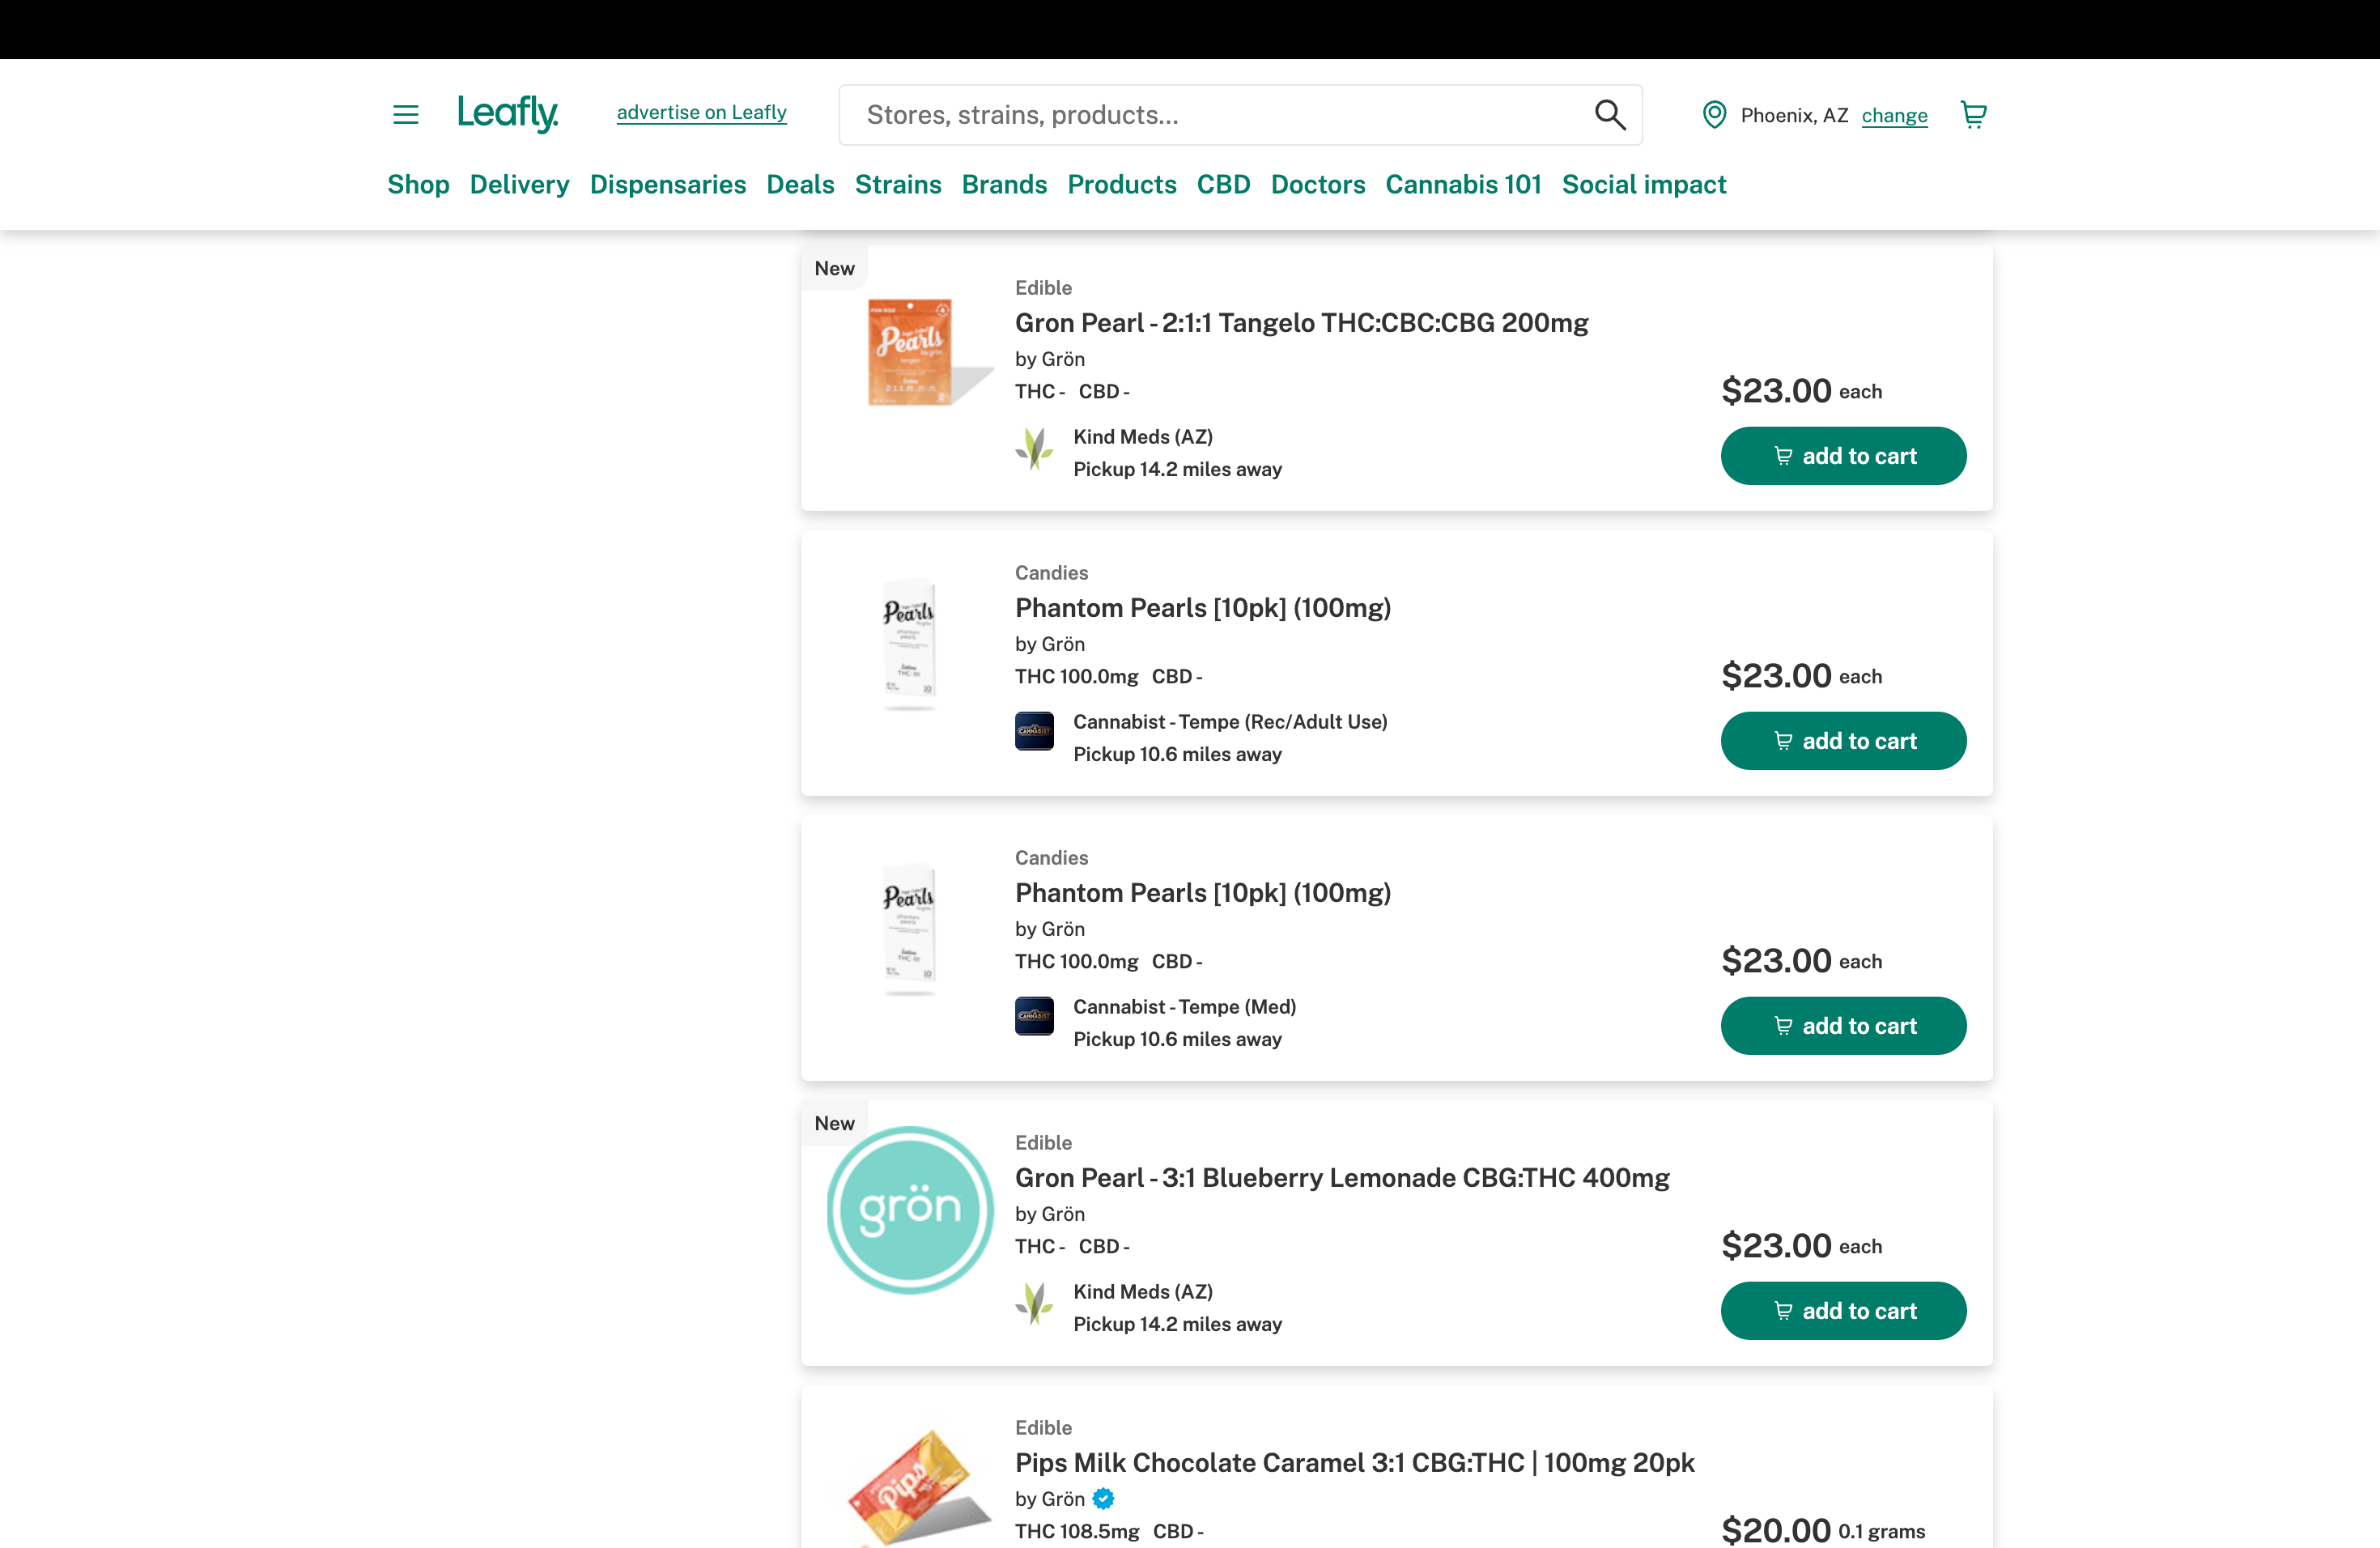
Task: Open the grön teal logo thumbnail
Action: click(910, 1210)
